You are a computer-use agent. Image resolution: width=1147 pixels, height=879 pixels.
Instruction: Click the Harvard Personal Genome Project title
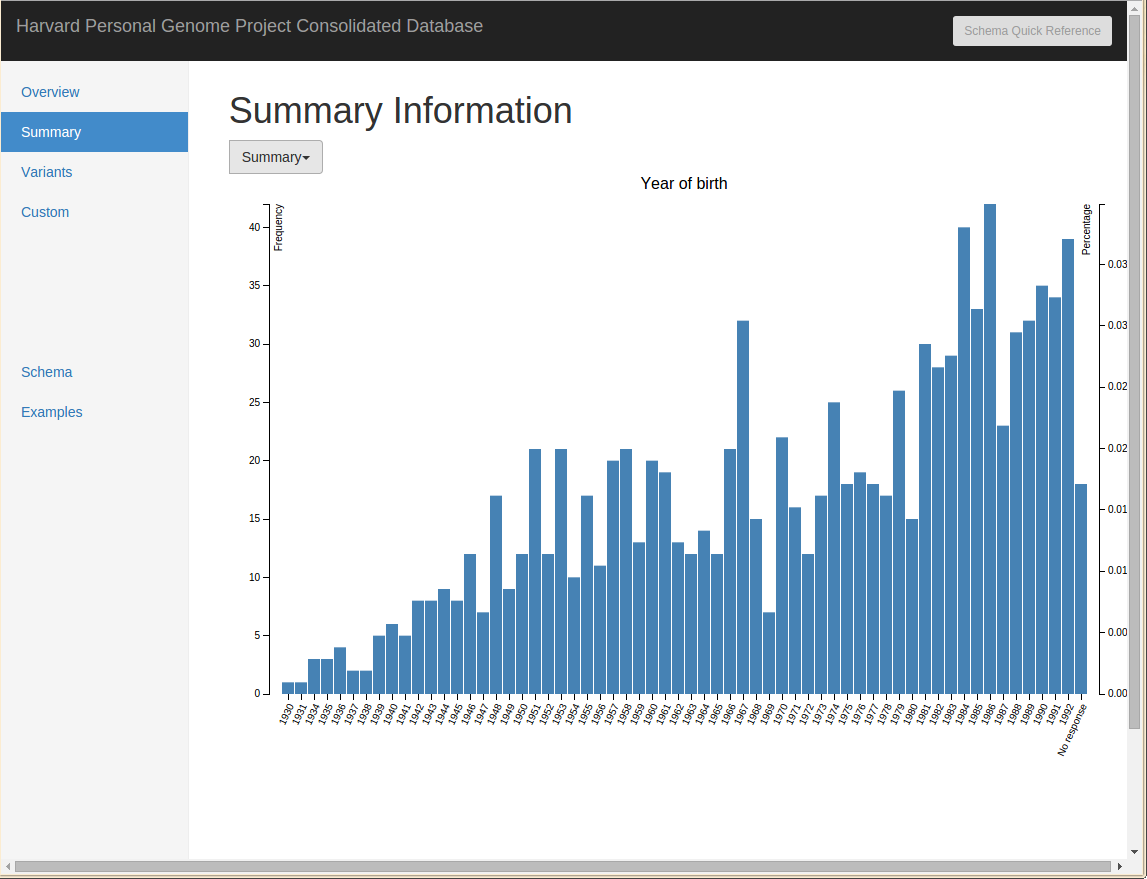pyautogui.click(x=250, y=26)
